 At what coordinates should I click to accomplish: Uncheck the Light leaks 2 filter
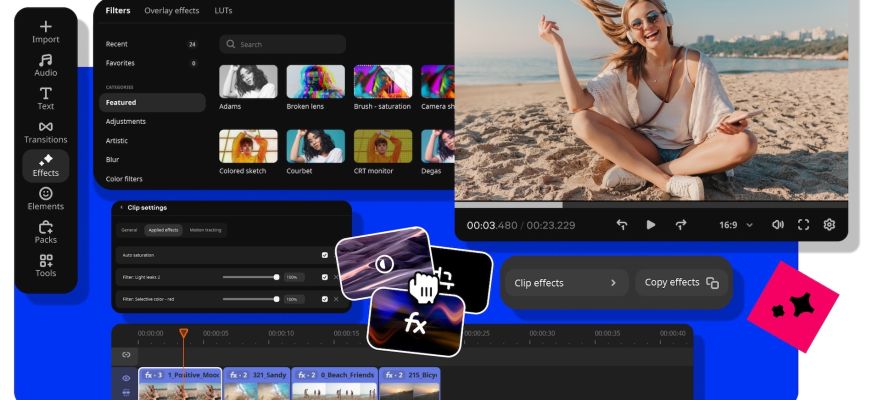[x=324, y=277]
